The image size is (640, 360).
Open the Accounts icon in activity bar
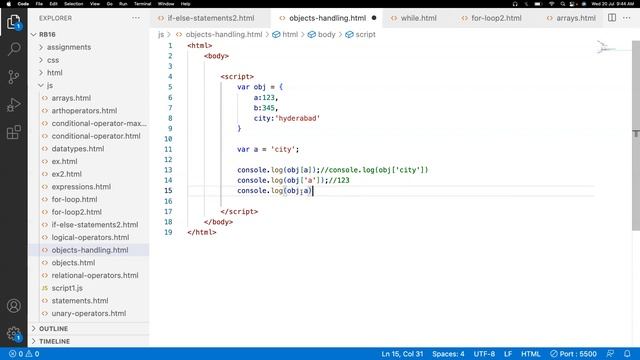coord(13,306)
